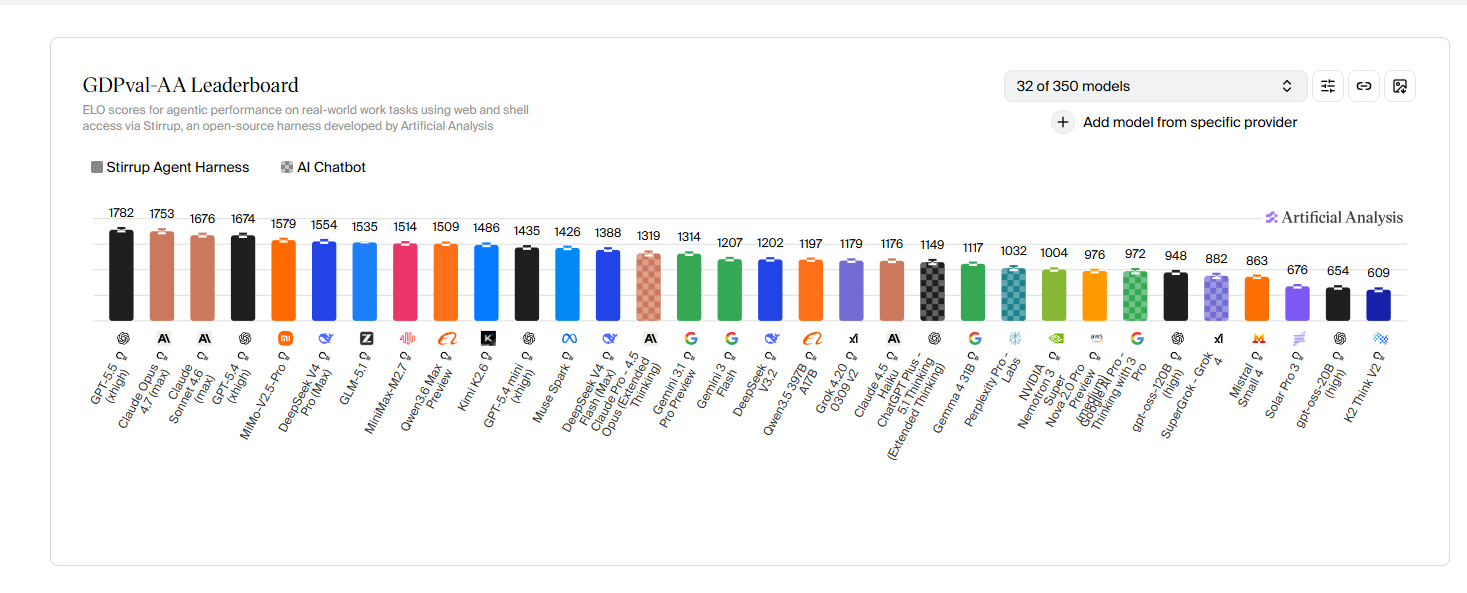Select the blue DeepSeek V4 Pro bar
1467x593 pixels.
pyautogui.click(x=324, y=281)
